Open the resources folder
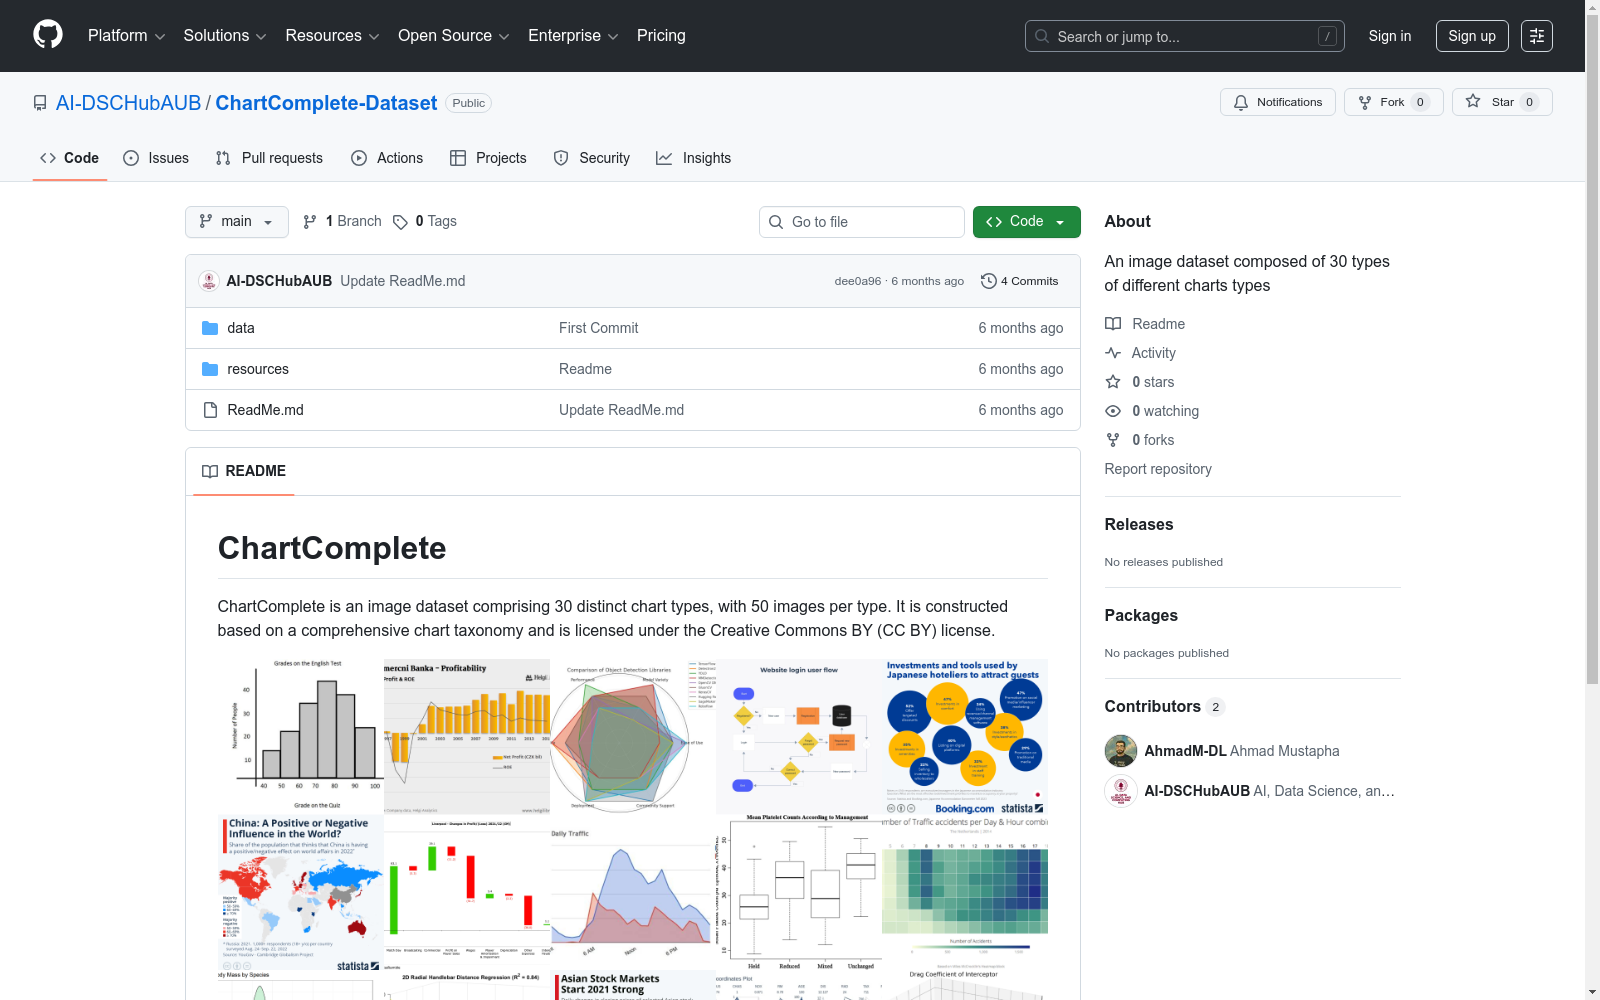 point(258,369)
